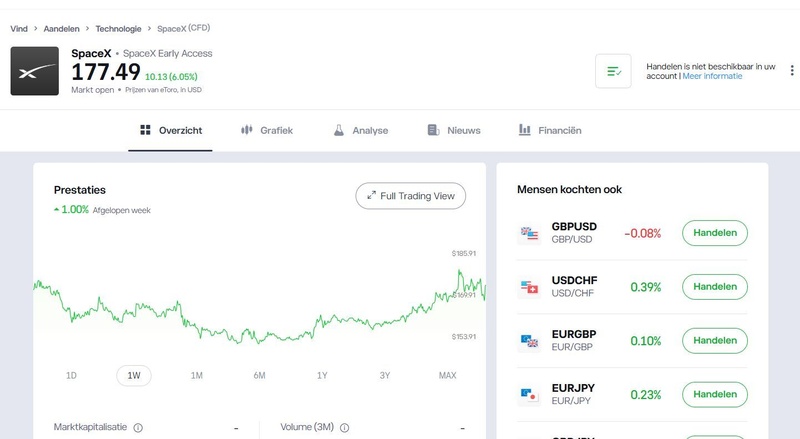
Task: Open the Nieuws tab
Action: (x=454, y=131)
